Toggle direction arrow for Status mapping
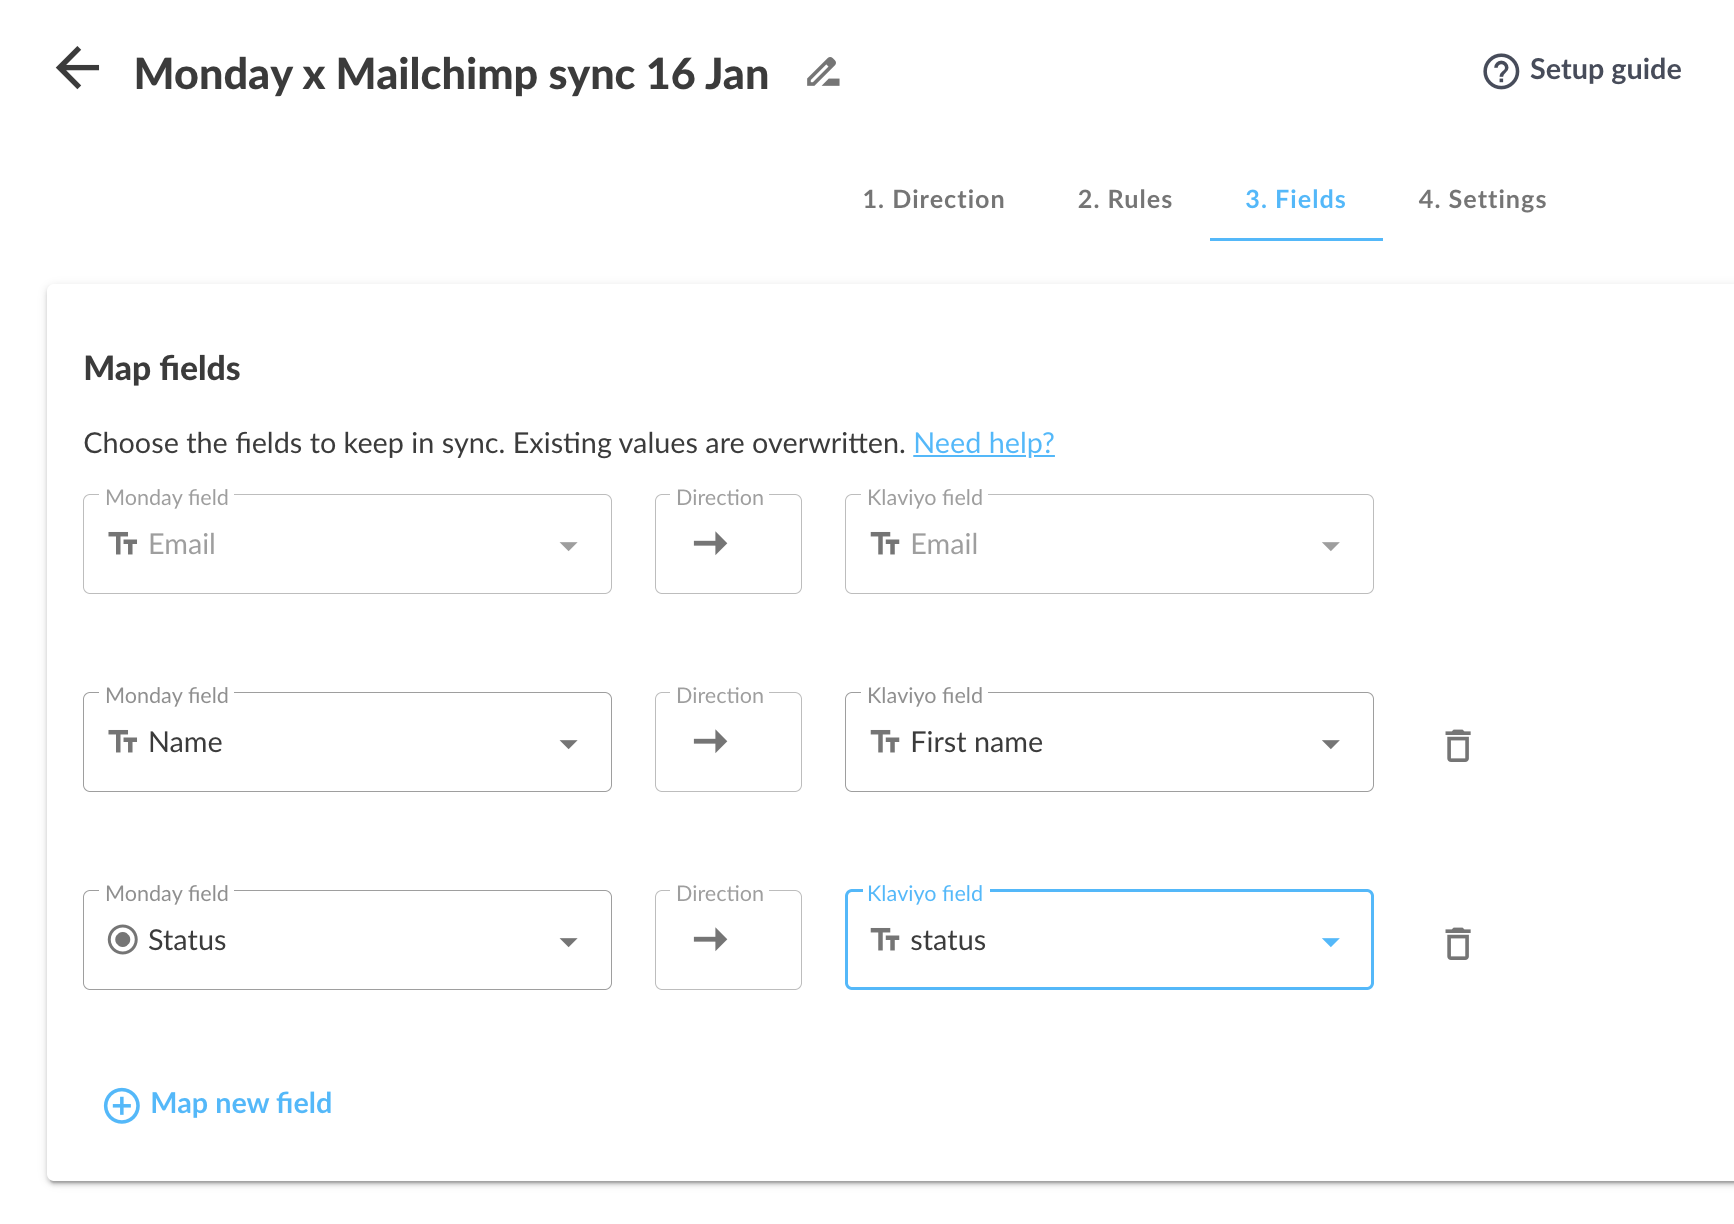Viewport: 1734px width, 1224px height. pos(710,940)
